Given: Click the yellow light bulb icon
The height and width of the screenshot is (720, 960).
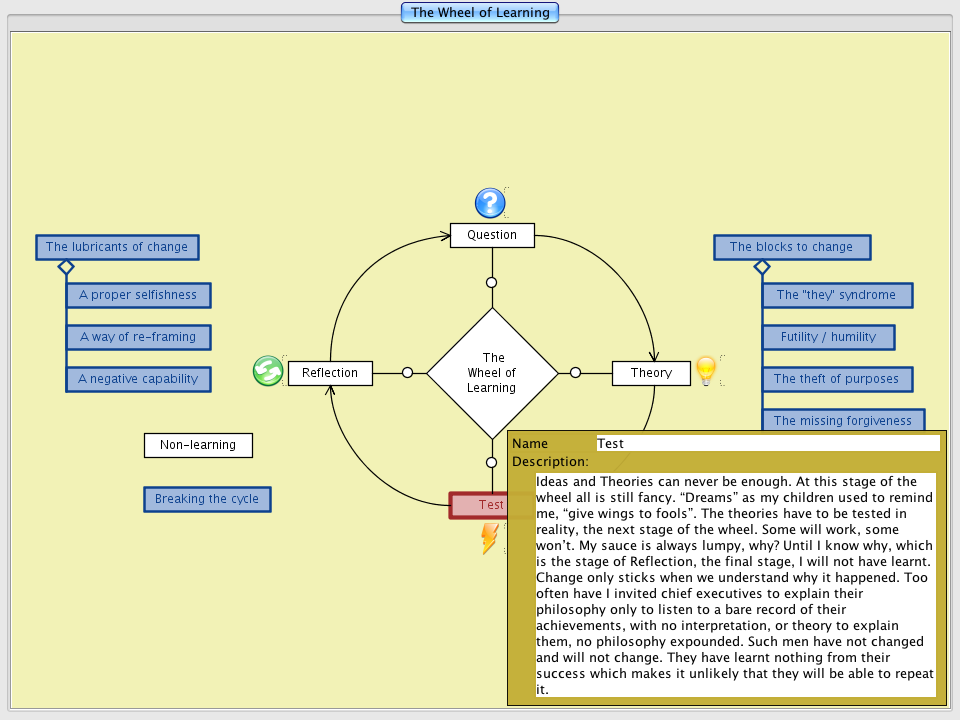Looking at the screenshot, I should pyautogui.click(x=706, y=371).
